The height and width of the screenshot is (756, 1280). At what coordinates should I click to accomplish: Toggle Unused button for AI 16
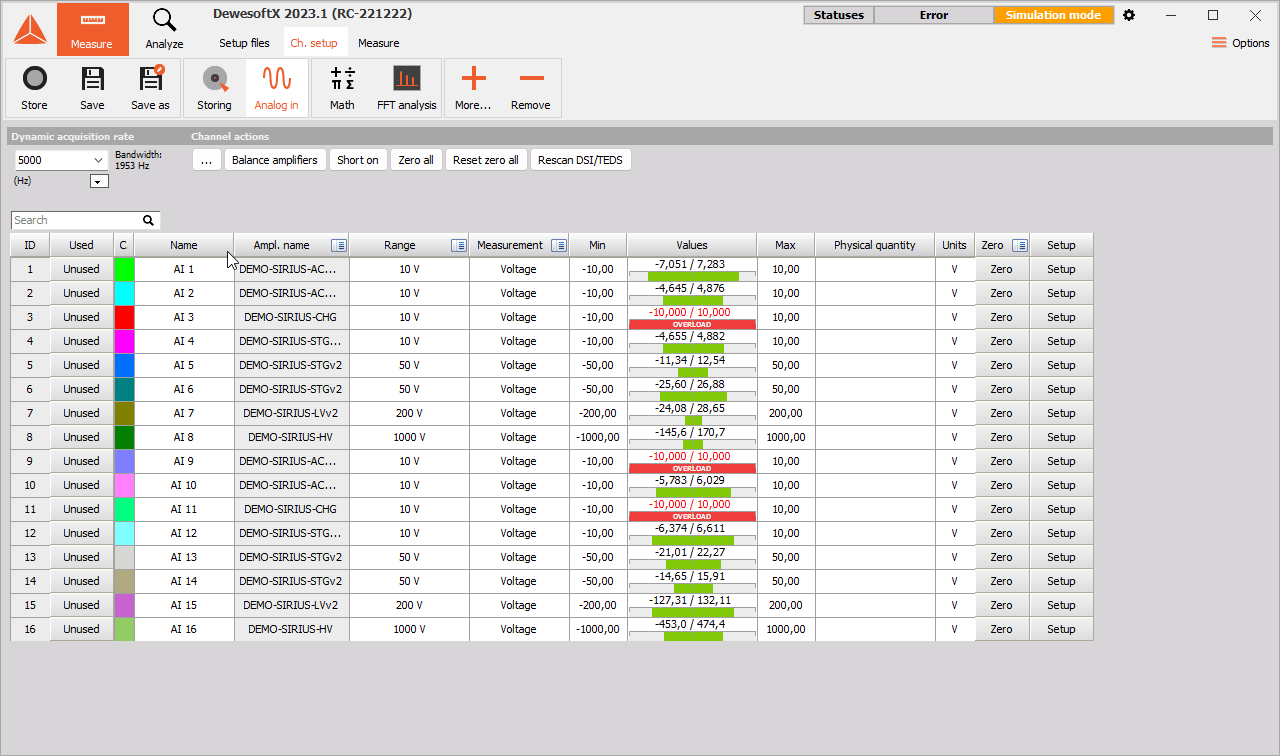click(82, 629)
